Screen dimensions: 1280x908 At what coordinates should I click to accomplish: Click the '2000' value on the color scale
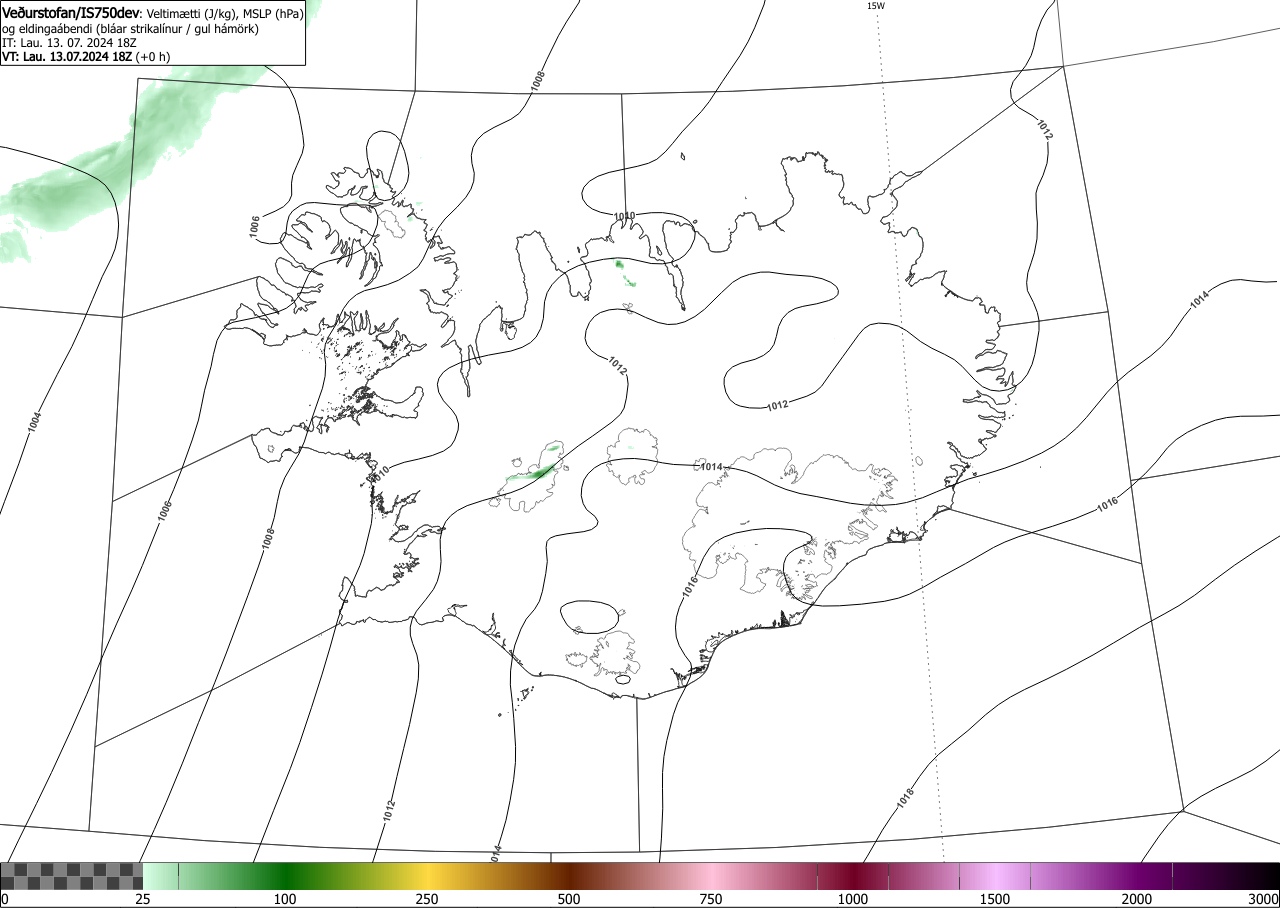(x=1137, y=899)
